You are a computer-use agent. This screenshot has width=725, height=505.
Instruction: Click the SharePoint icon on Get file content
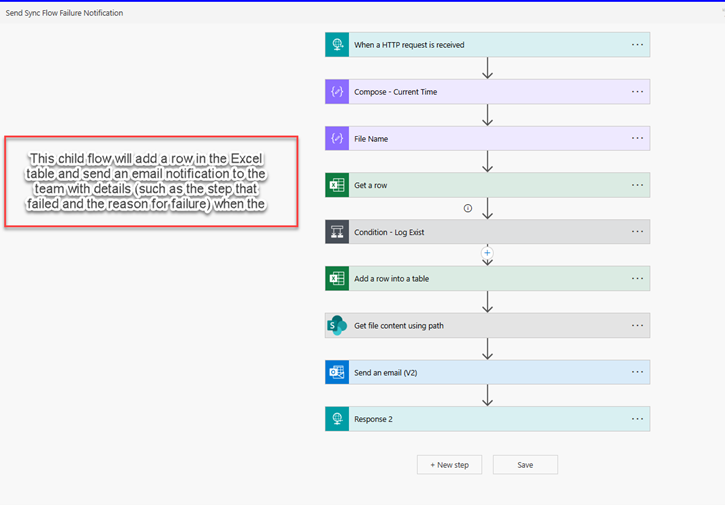coord(337,326)
